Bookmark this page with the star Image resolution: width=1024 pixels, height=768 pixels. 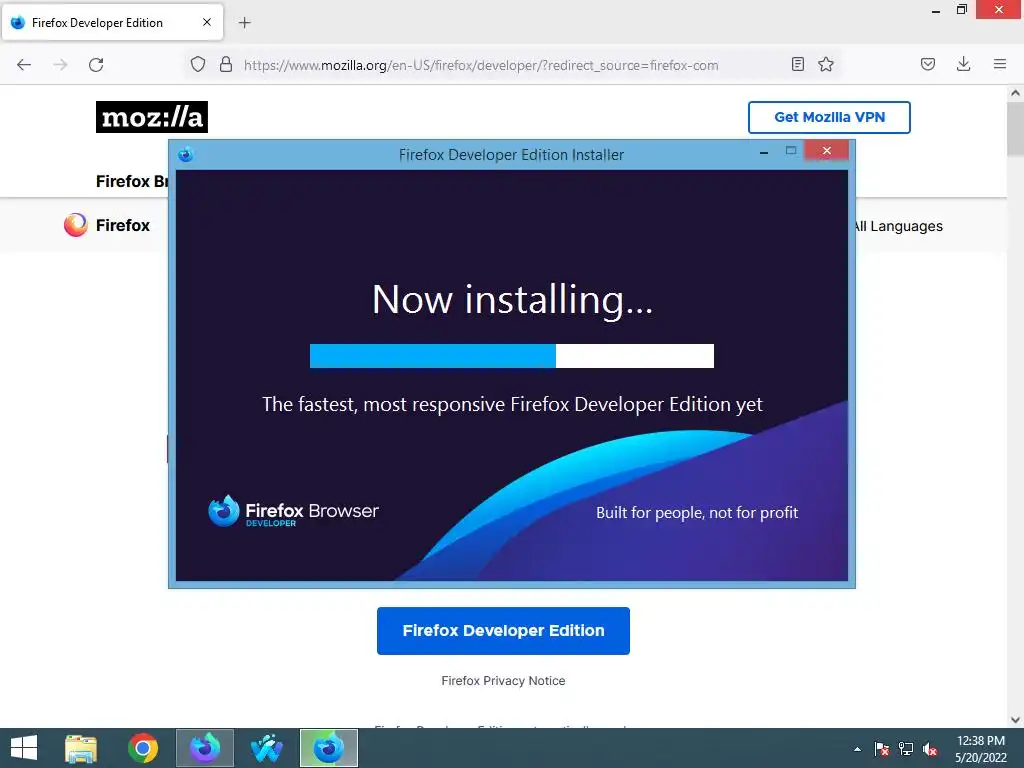click(826, 64)
